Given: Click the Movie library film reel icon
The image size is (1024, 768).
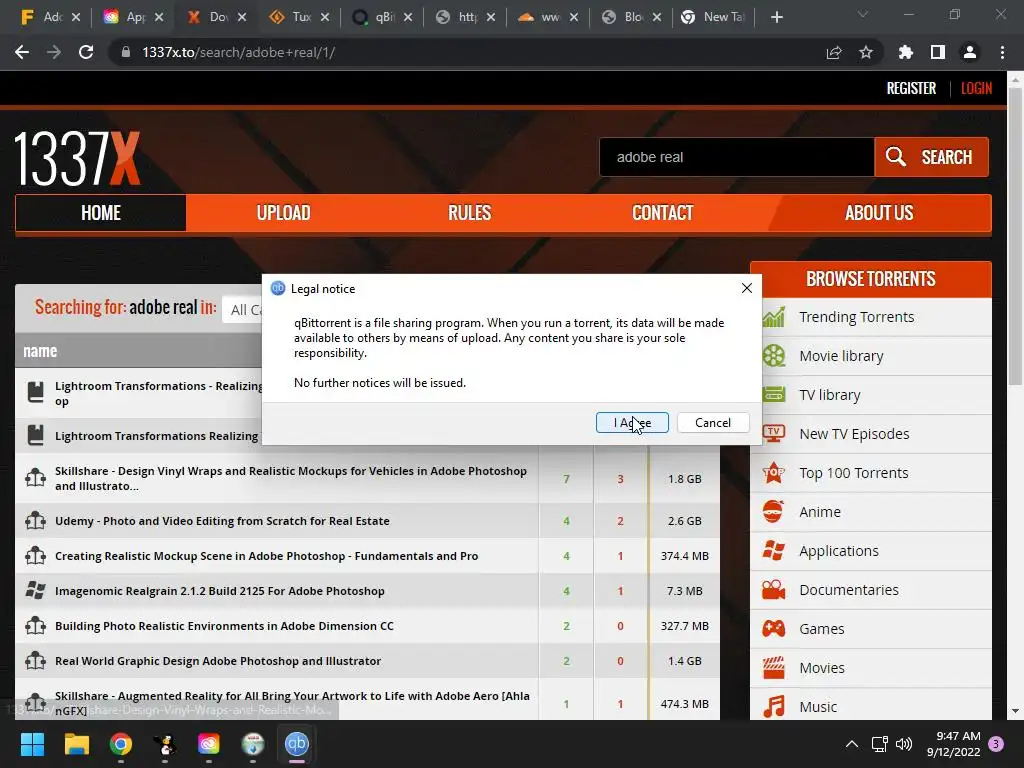Looking at the screenshot, I should point(774,356).
